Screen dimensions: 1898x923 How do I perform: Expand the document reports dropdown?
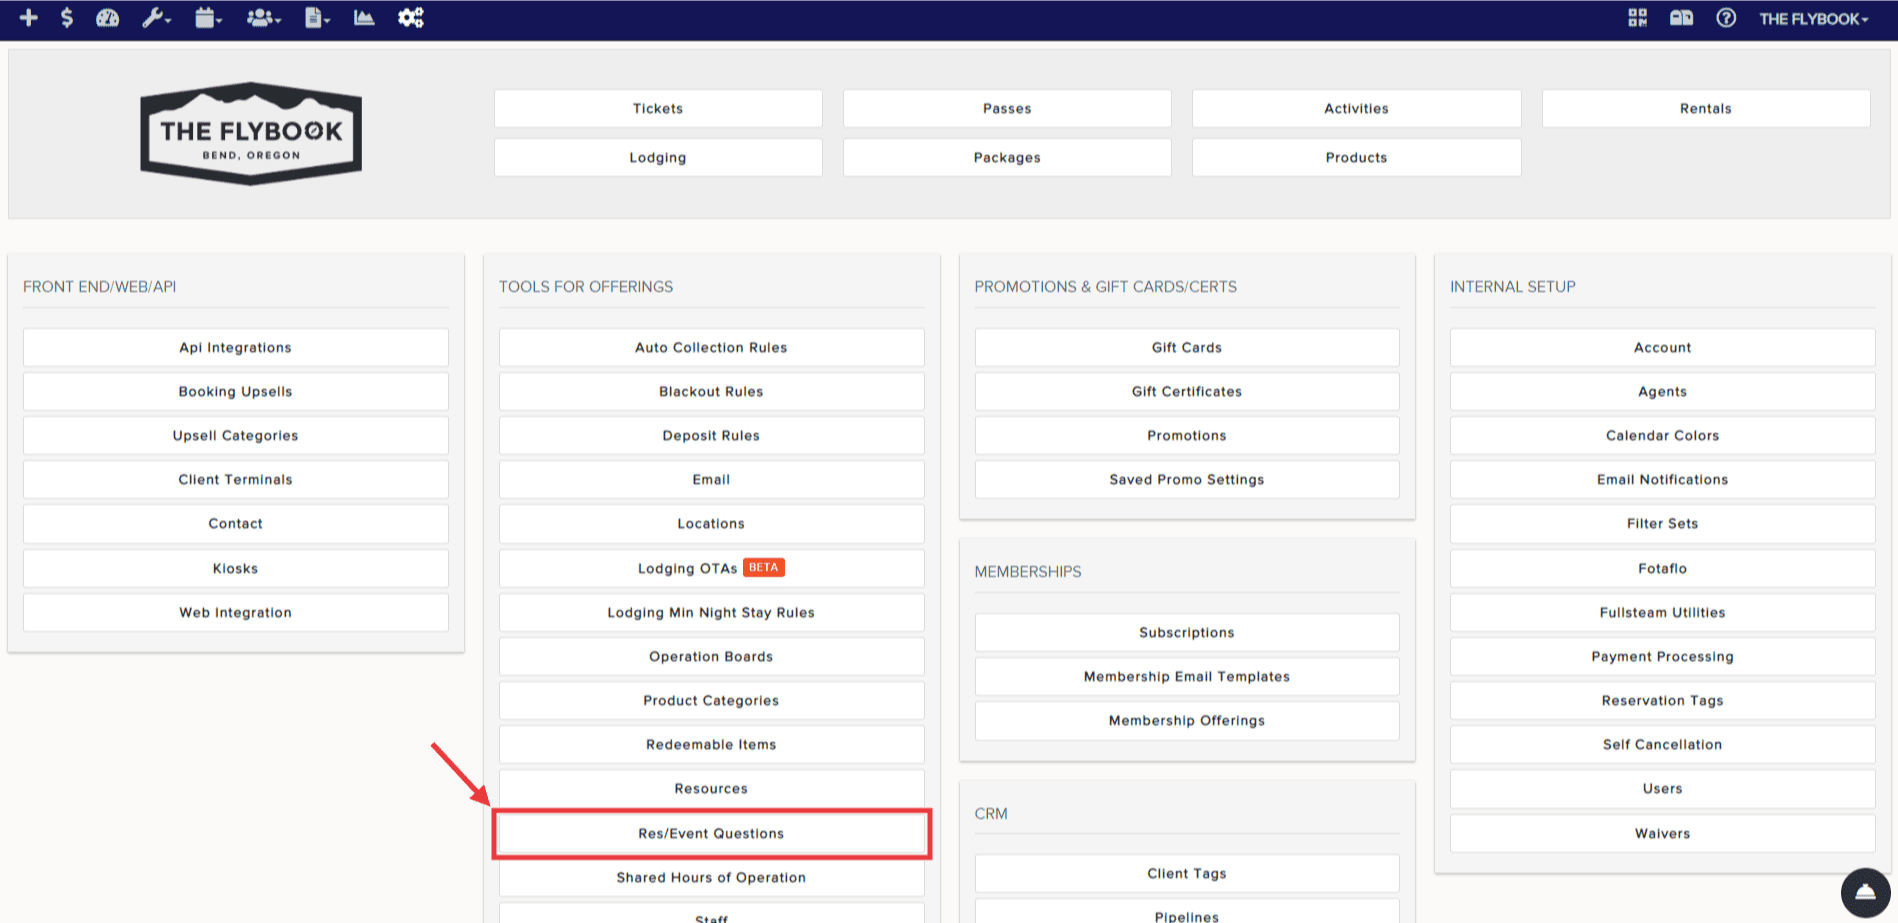(317, 18)
